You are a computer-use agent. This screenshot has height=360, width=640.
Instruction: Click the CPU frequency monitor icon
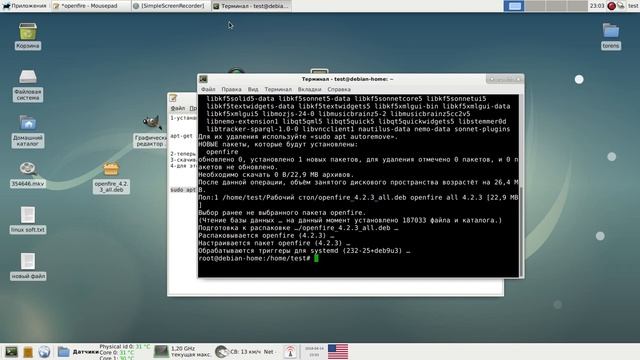(x=161, y=351)
